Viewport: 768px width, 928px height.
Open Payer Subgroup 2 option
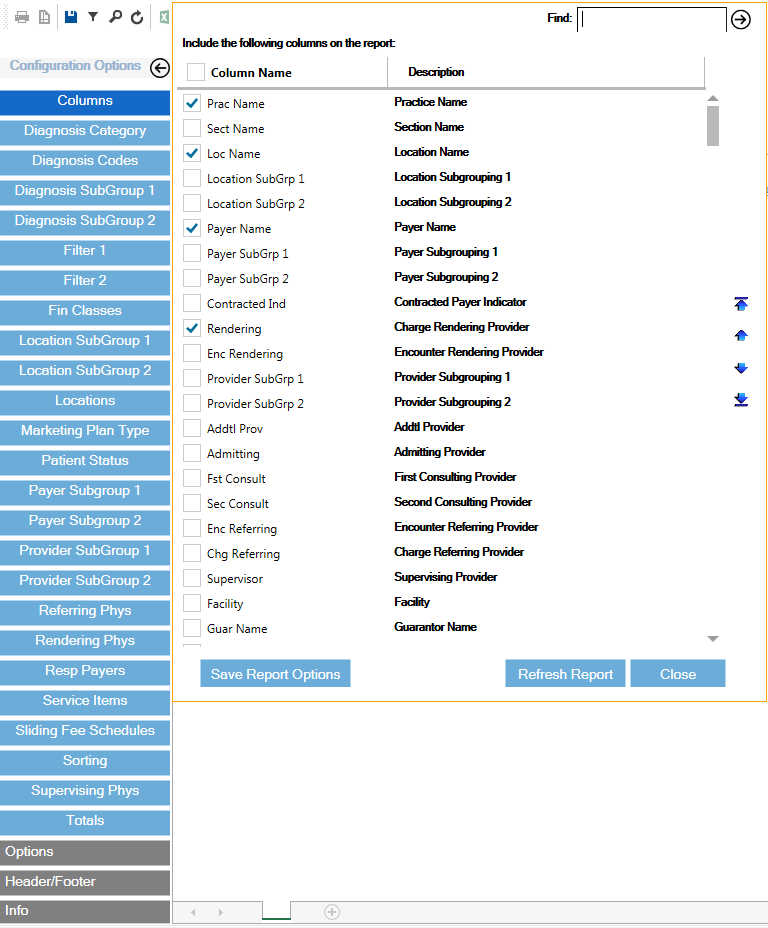tap(85, 521)
